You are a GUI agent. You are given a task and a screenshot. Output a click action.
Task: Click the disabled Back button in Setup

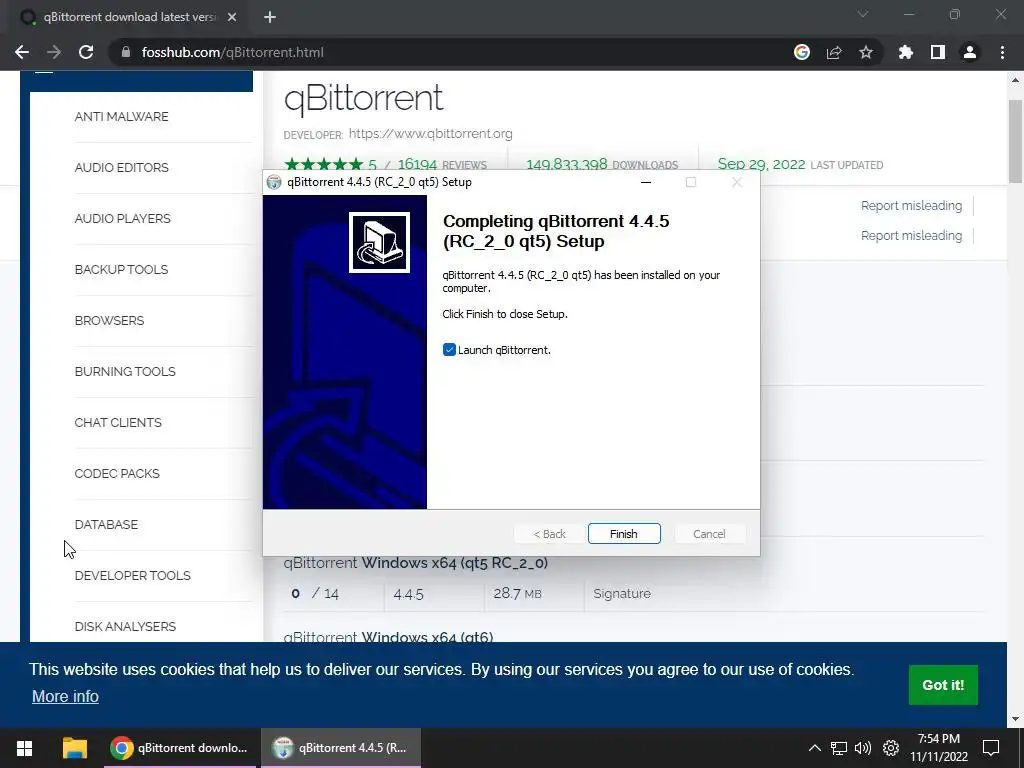tap(549, 534)
